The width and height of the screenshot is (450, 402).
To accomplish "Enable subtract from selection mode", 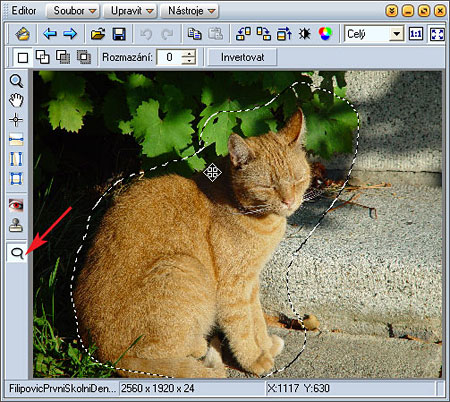I will pos(63,57).
